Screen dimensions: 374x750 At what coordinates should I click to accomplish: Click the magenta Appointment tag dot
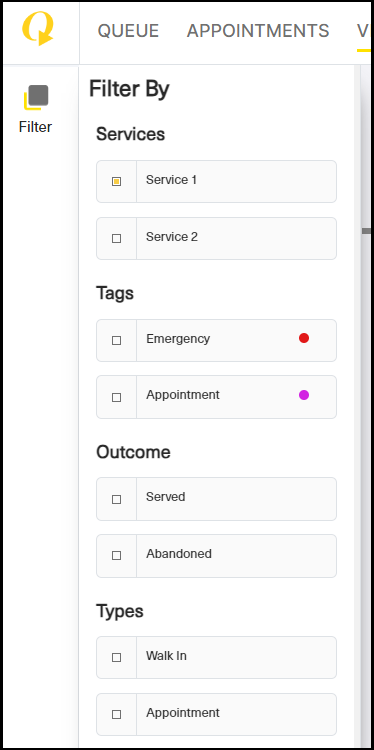(x=304, y=395)
